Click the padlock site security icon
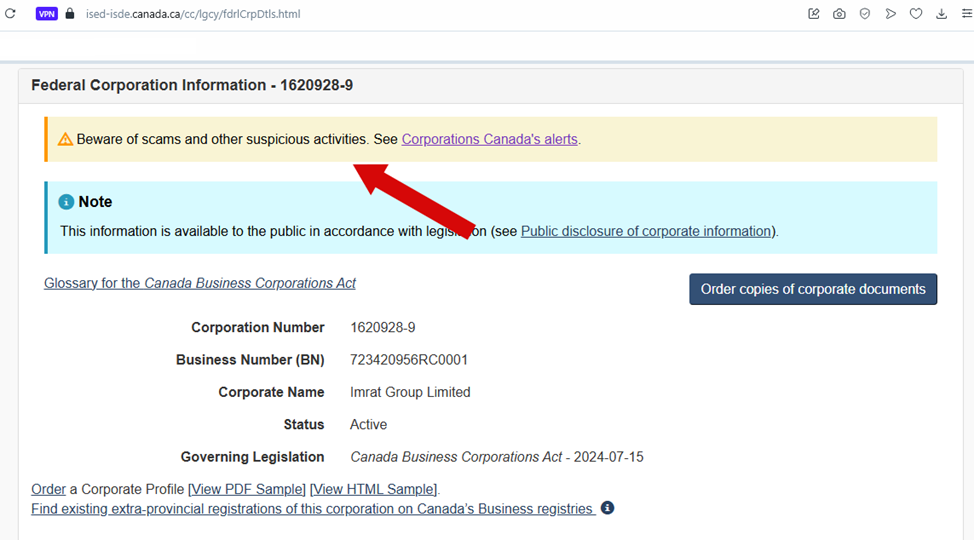The width and height of the screenshot is (974, 540). coord(70,14)
